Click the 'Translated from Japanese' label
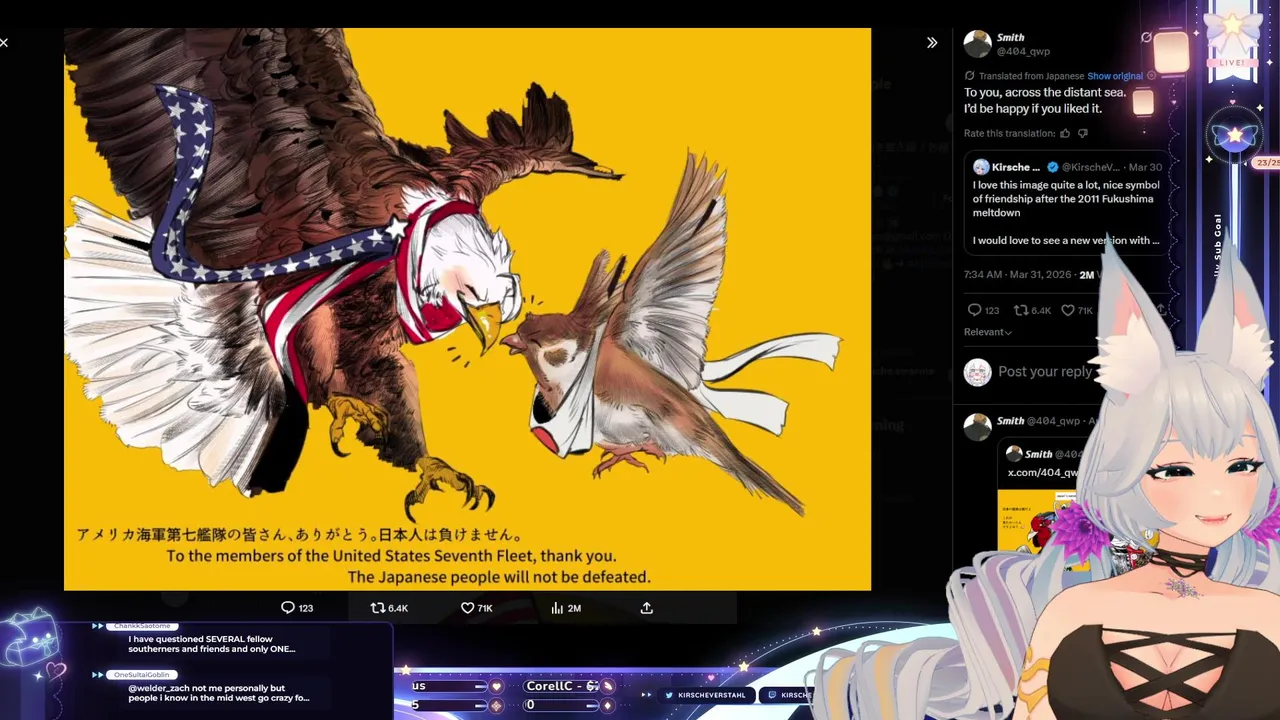This screenshot has width=1280, height=720. (1031, 76)
